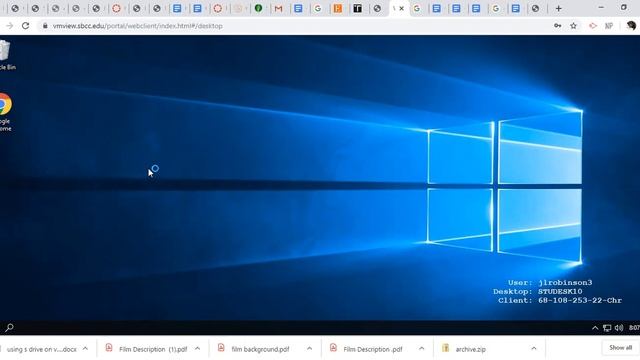Image resolution: width=640 pixels, height=360 pixels.
Task: Expand options for using s drive docx
Action: (85, 349)
